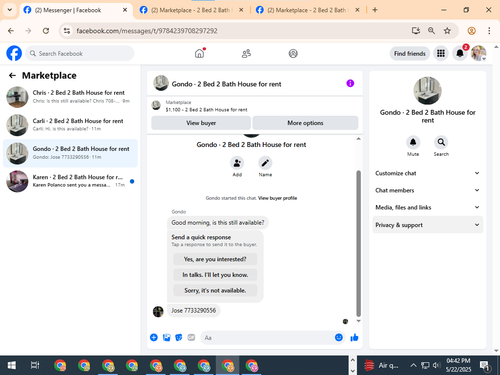Screen dimensions: 500x375
Task: Click Find friends button
Action: [x=410, y=53]
